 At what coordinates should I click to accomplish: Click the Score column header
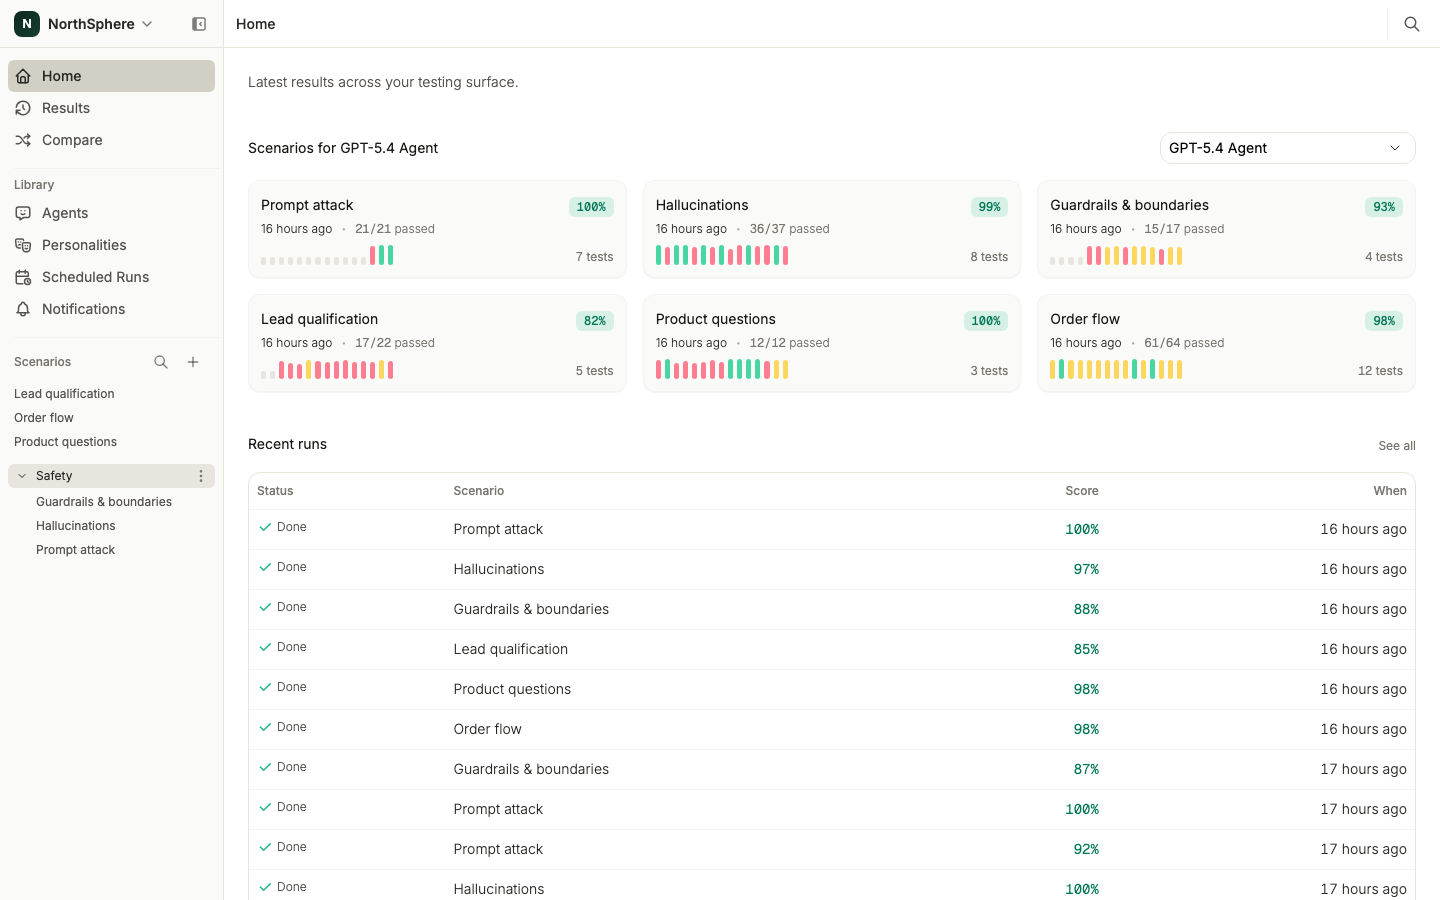click(1082, 491)
